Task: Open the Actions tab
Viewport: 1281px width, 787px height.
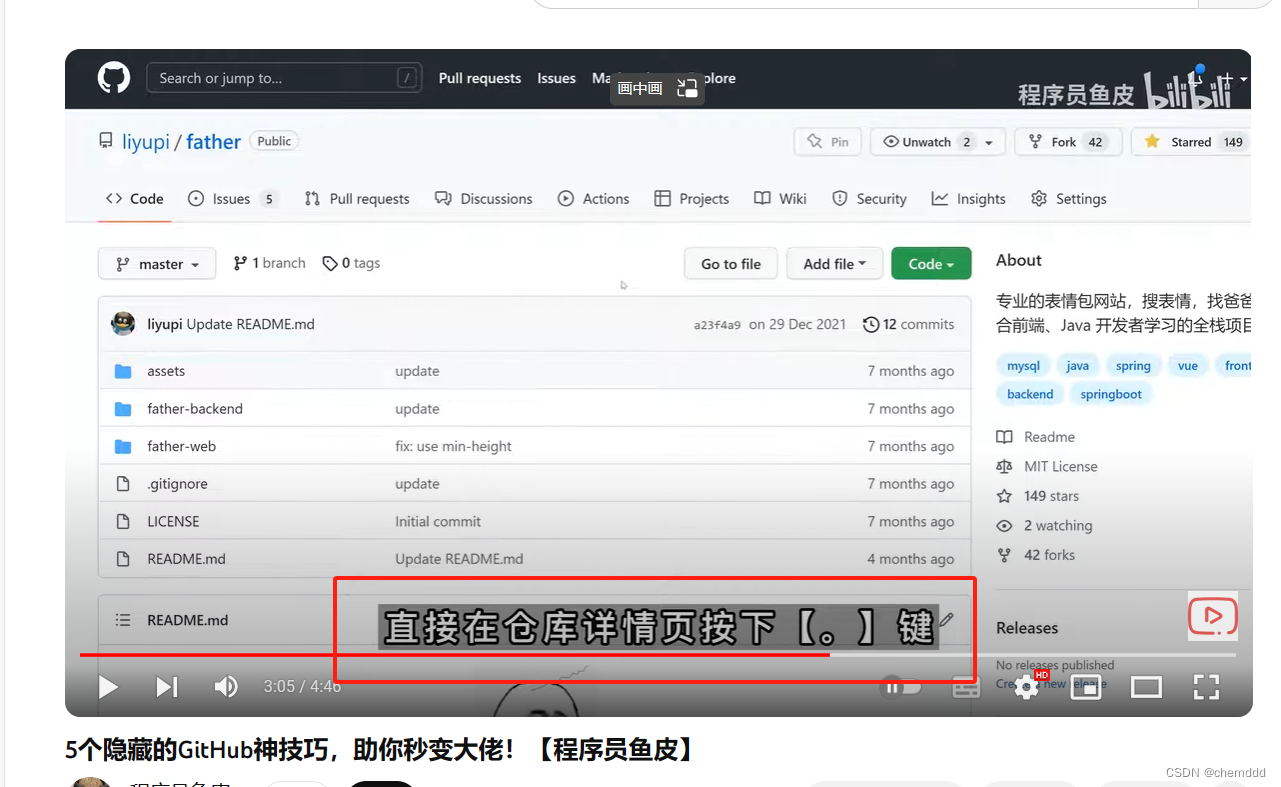Action: point(594,199)
